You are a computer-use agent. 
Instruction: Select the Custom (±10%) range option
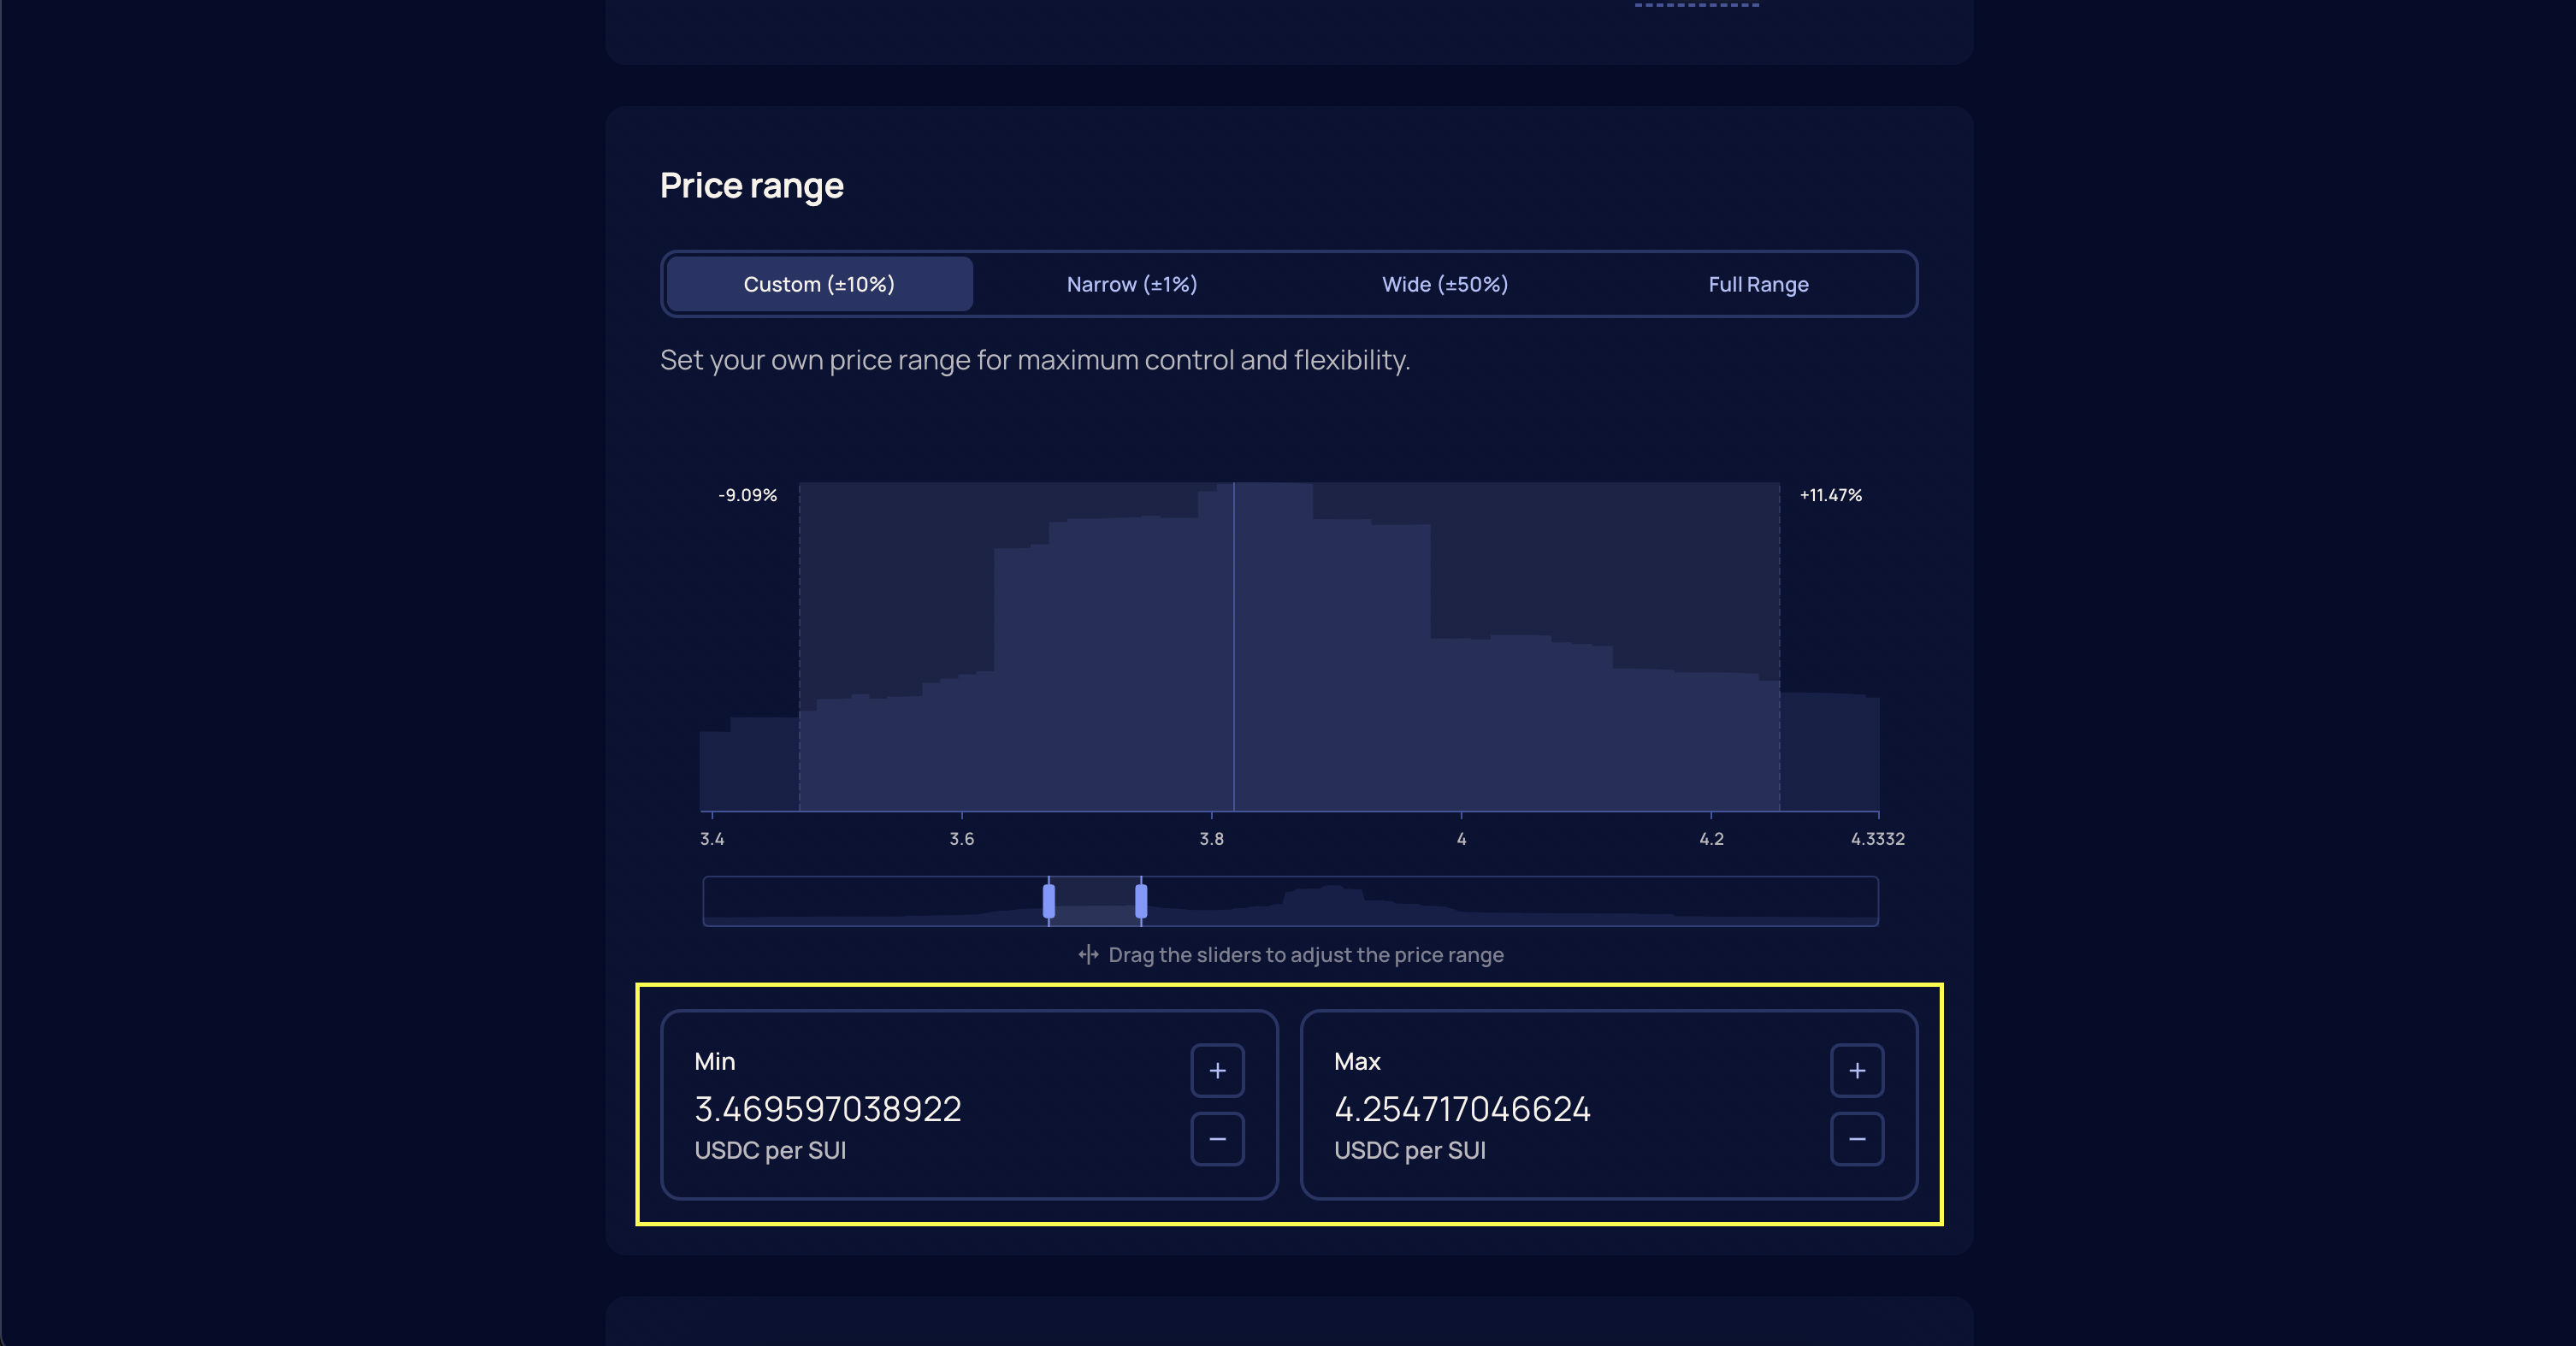pyautogui.click(x=819, y=284)
